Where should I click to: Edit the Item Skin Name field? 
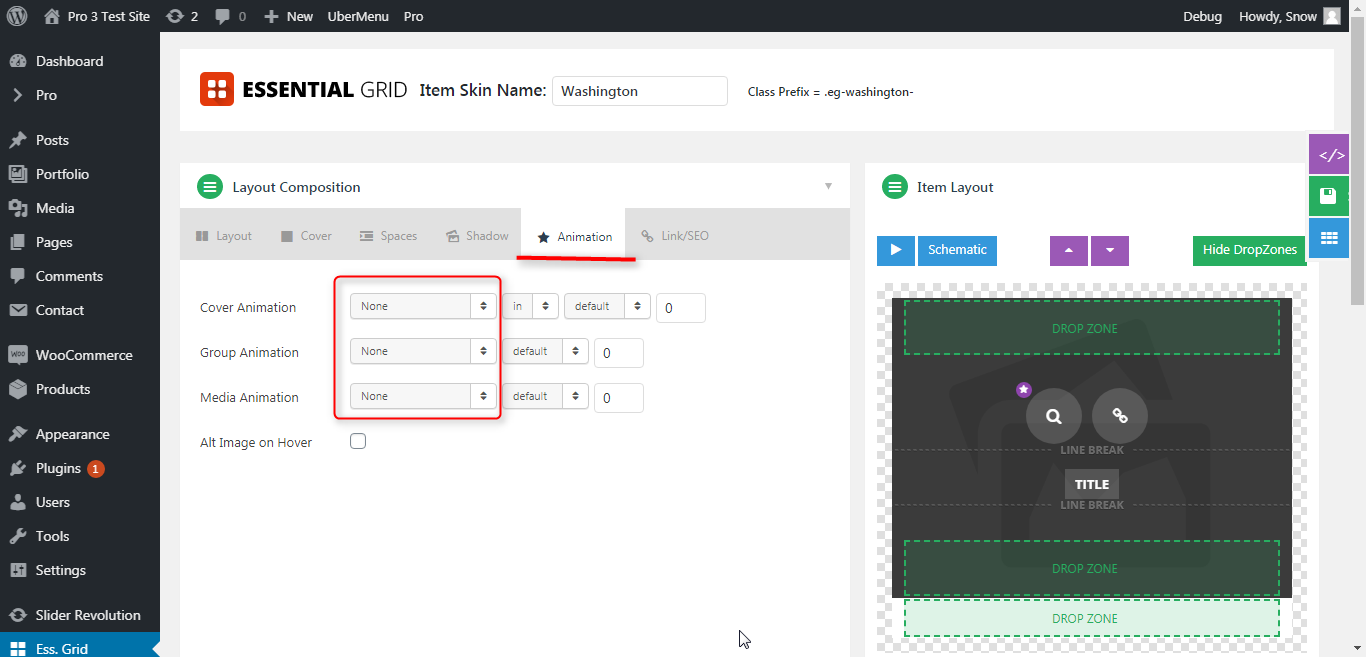[x=640, y=91]
